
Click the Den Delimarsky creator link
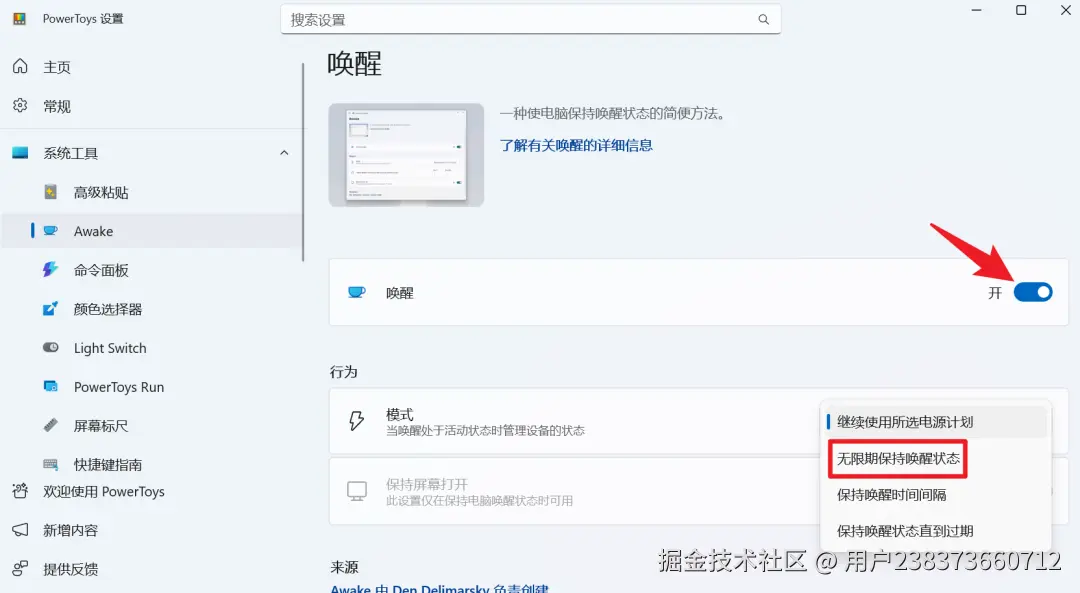438,588
